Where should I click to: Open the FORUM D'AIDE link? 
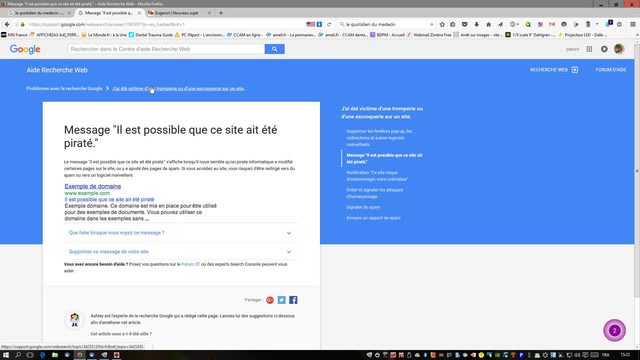[610, 70]
